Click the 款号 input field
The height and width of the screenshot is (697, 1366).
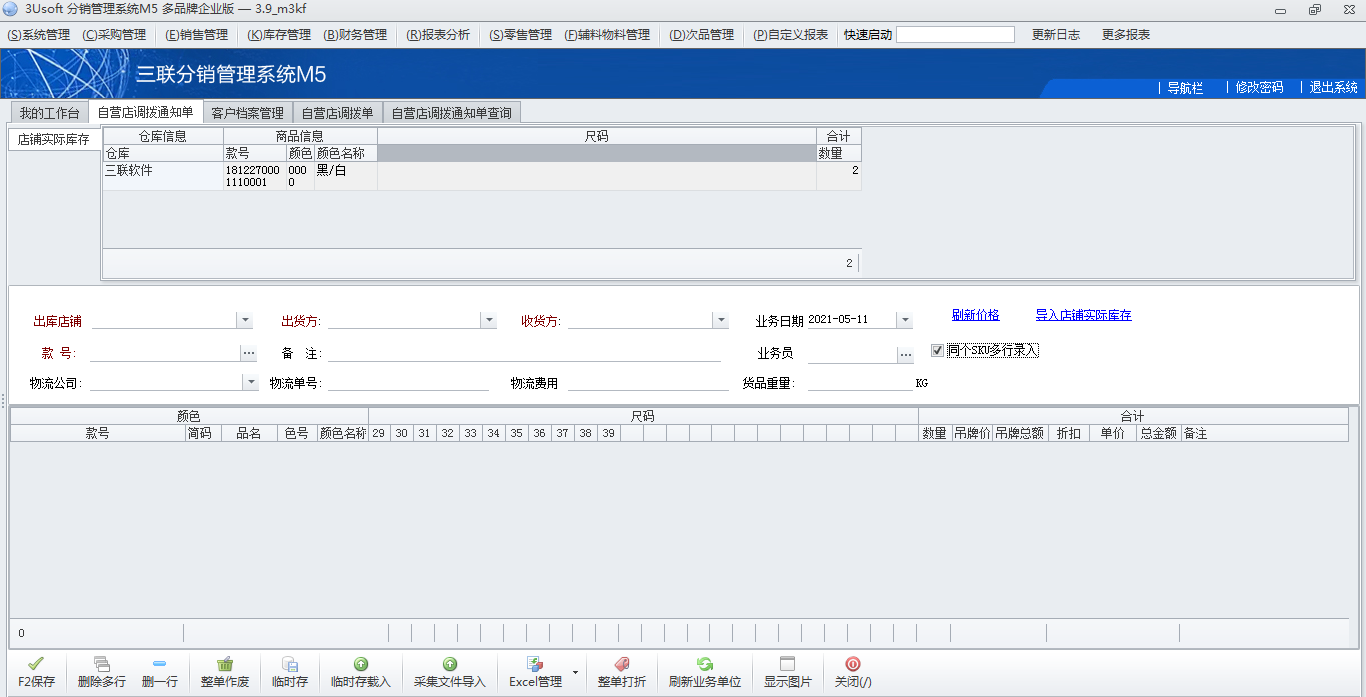[x=165, y=353]
